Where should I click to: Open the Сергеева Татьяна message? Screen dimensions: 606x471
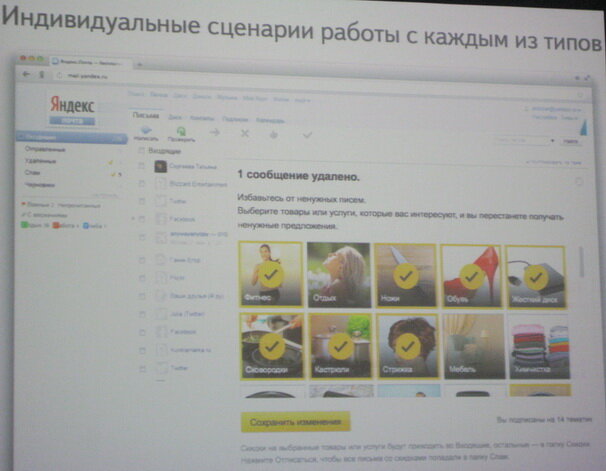[193, 167]
